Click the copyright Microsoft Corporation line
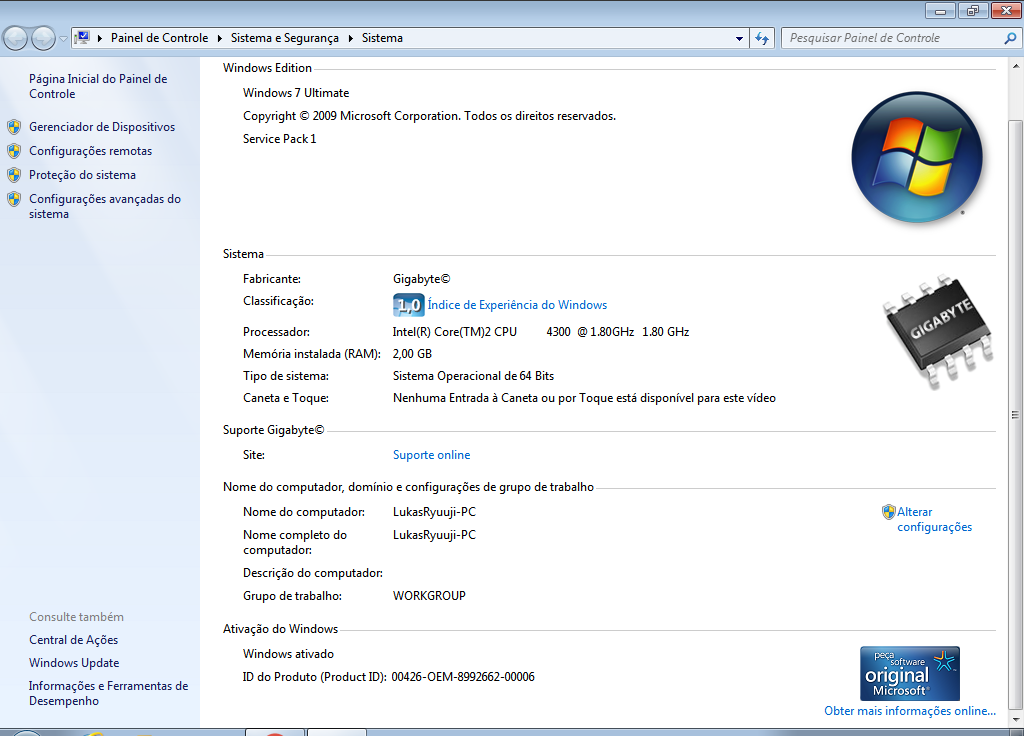The height and width of the screenshot is (736, 1024). tap(429, 116)
